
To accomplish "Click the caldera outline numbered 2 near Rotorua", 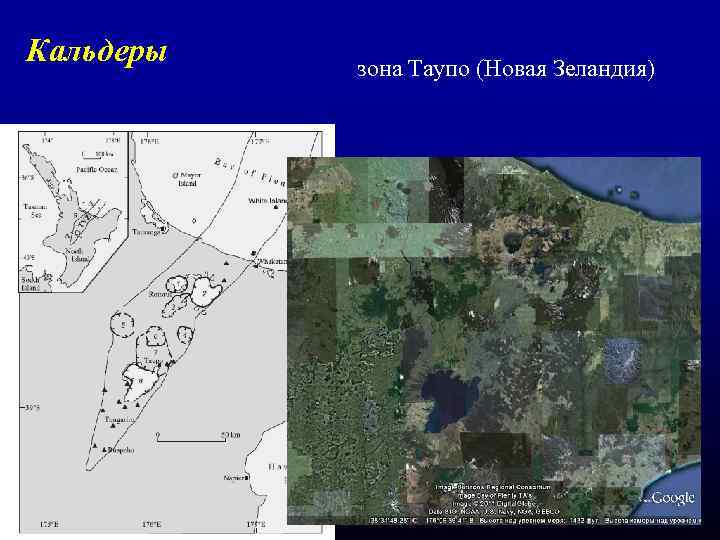I will pos(206,291).
